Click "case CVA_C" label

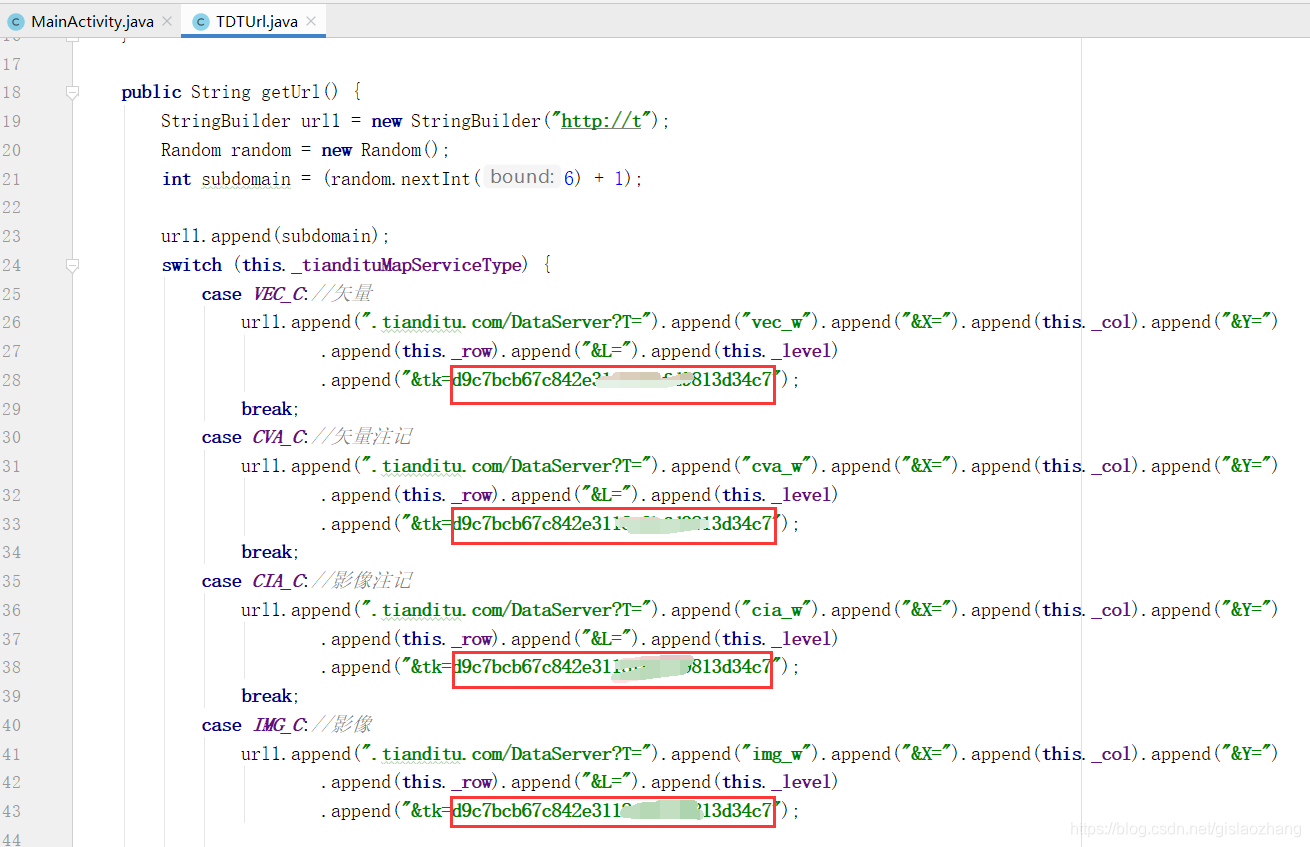pyautogui.click(x=255, y=437)
